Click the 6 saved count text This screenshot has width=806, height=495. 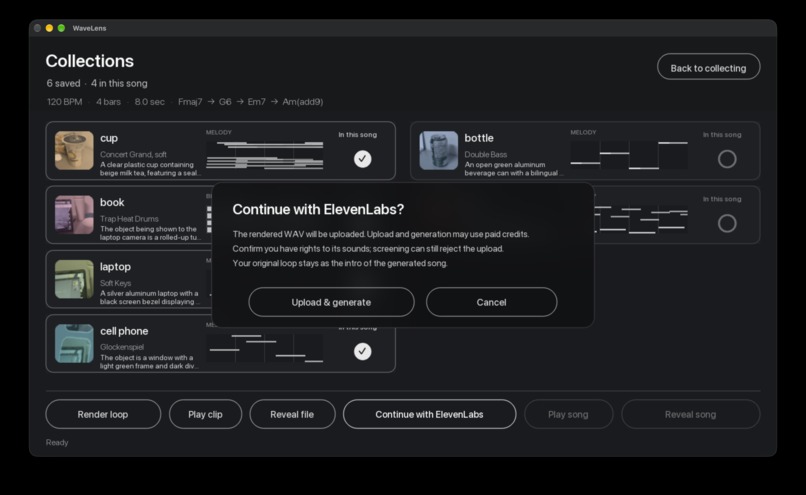click(x=63, y=83)
